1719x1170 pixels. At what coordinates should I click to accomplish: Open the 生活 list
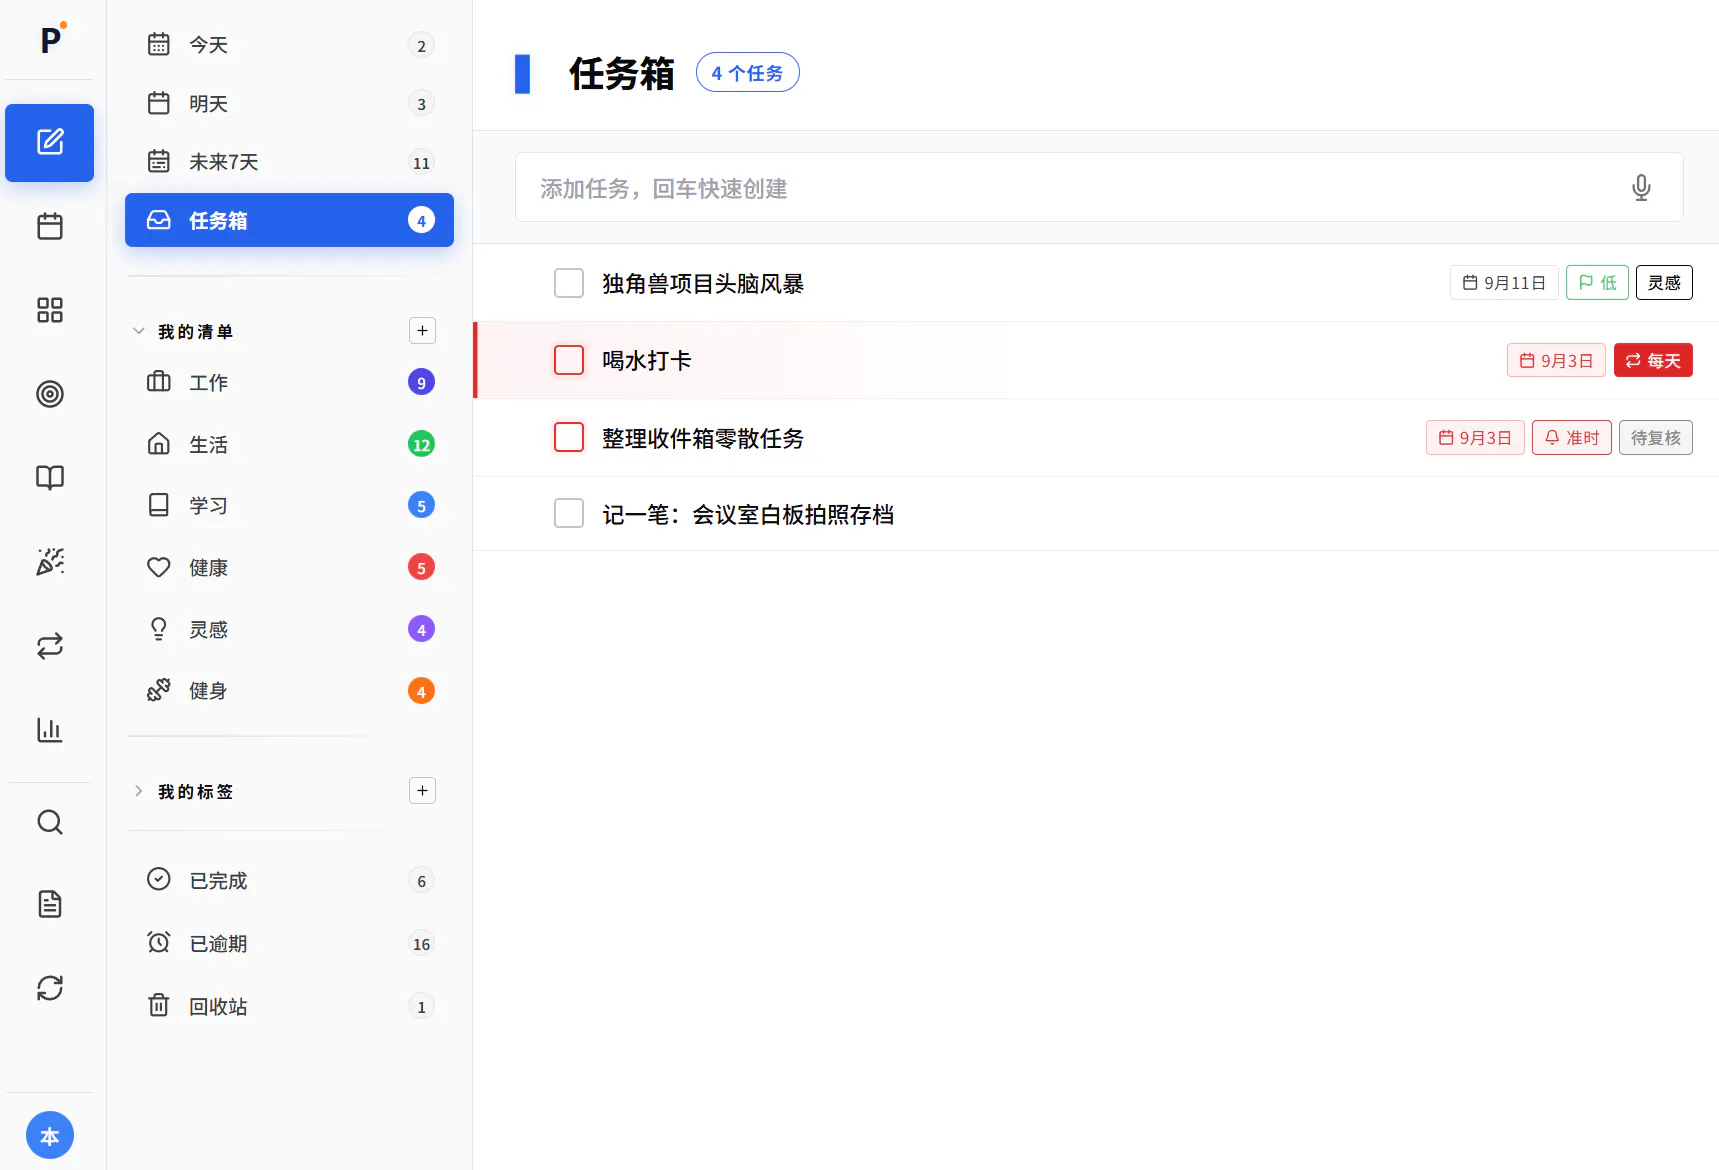coord(290,444)
